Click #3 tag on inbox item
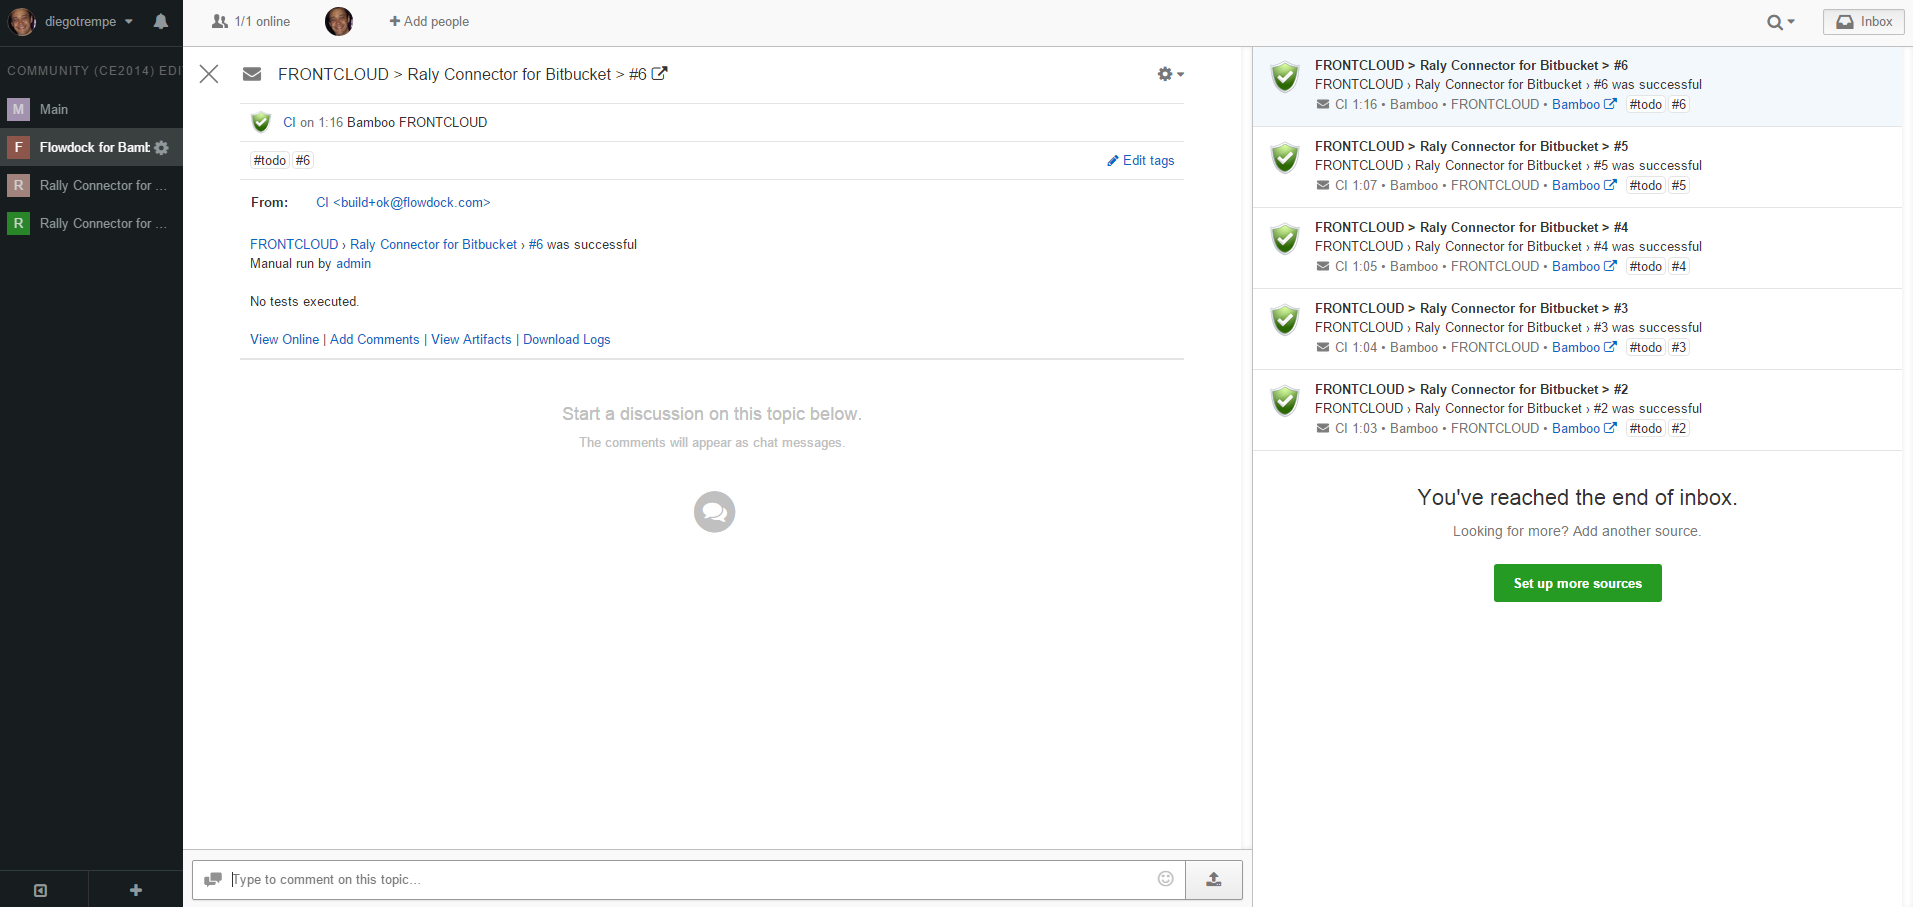Viewport: 1913px width, 907px height. [1679, 347]
